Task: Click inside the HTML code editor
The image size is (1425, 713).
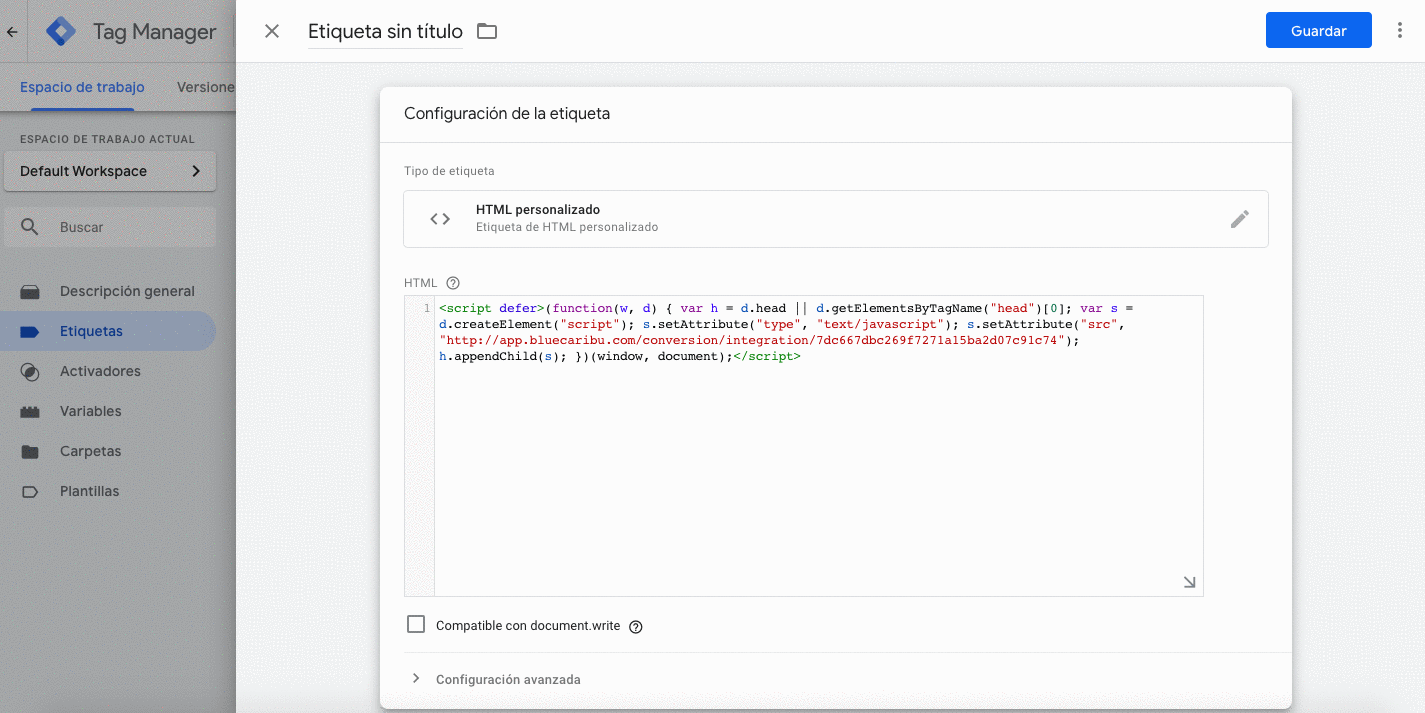Action: tap(818, 445)
